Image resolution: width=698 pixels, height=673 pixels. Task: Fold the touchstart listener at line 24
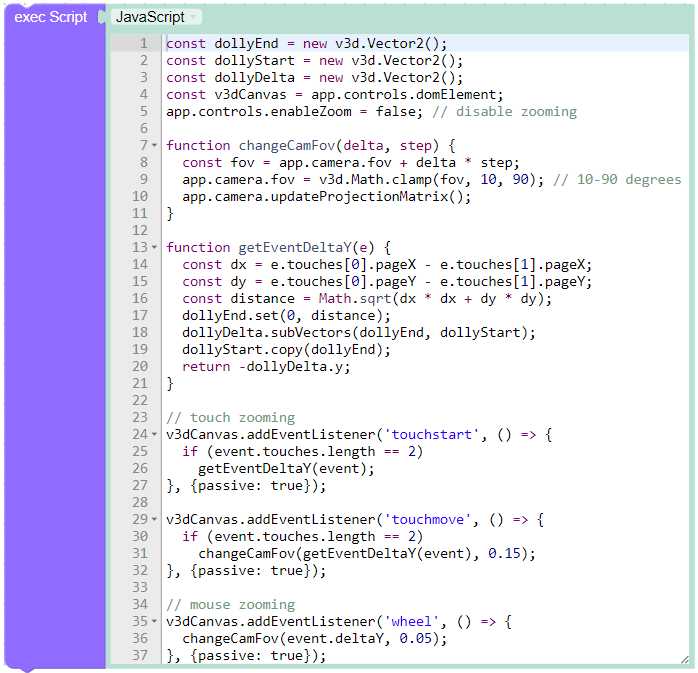coord(154,434)
